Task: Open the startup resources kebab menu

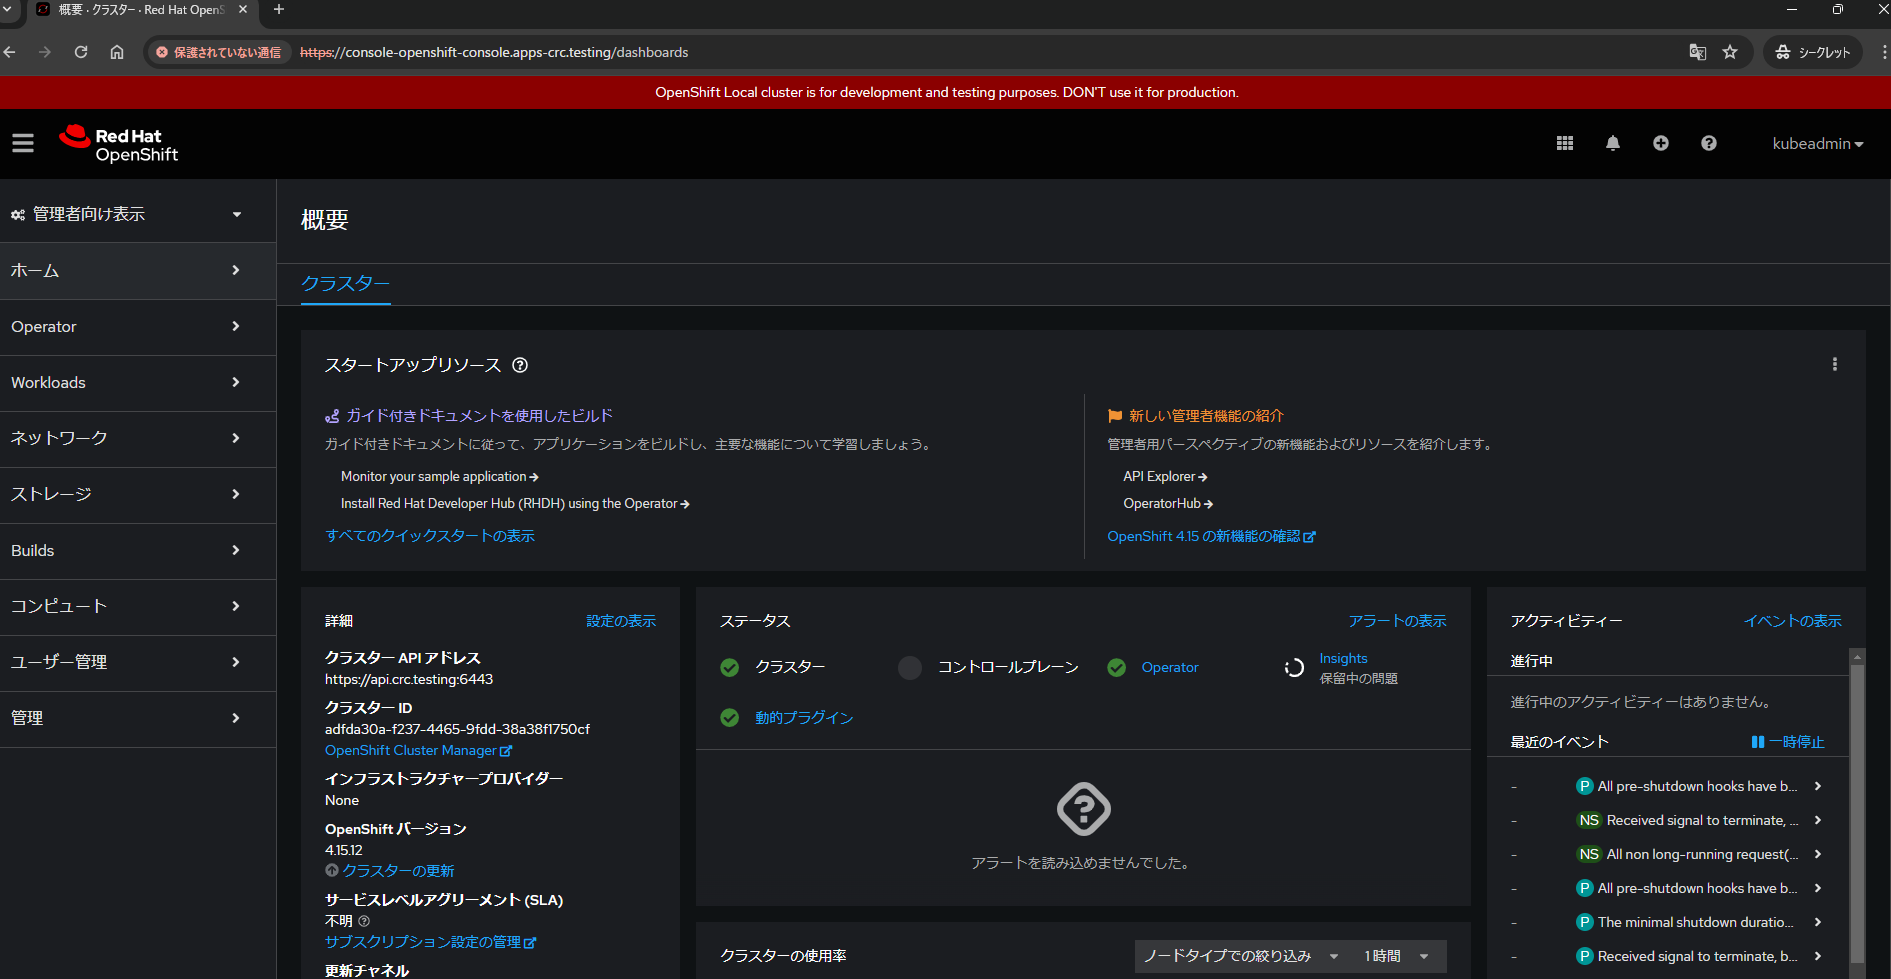Action: pos(1834,365)
